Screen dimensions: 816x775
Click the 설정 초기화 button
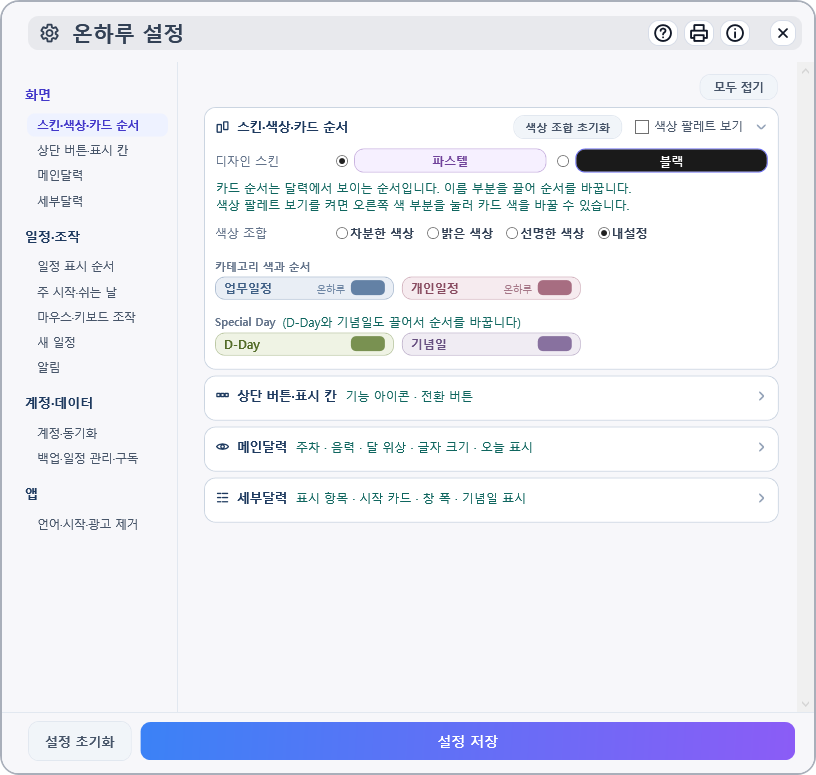[80, 741]
